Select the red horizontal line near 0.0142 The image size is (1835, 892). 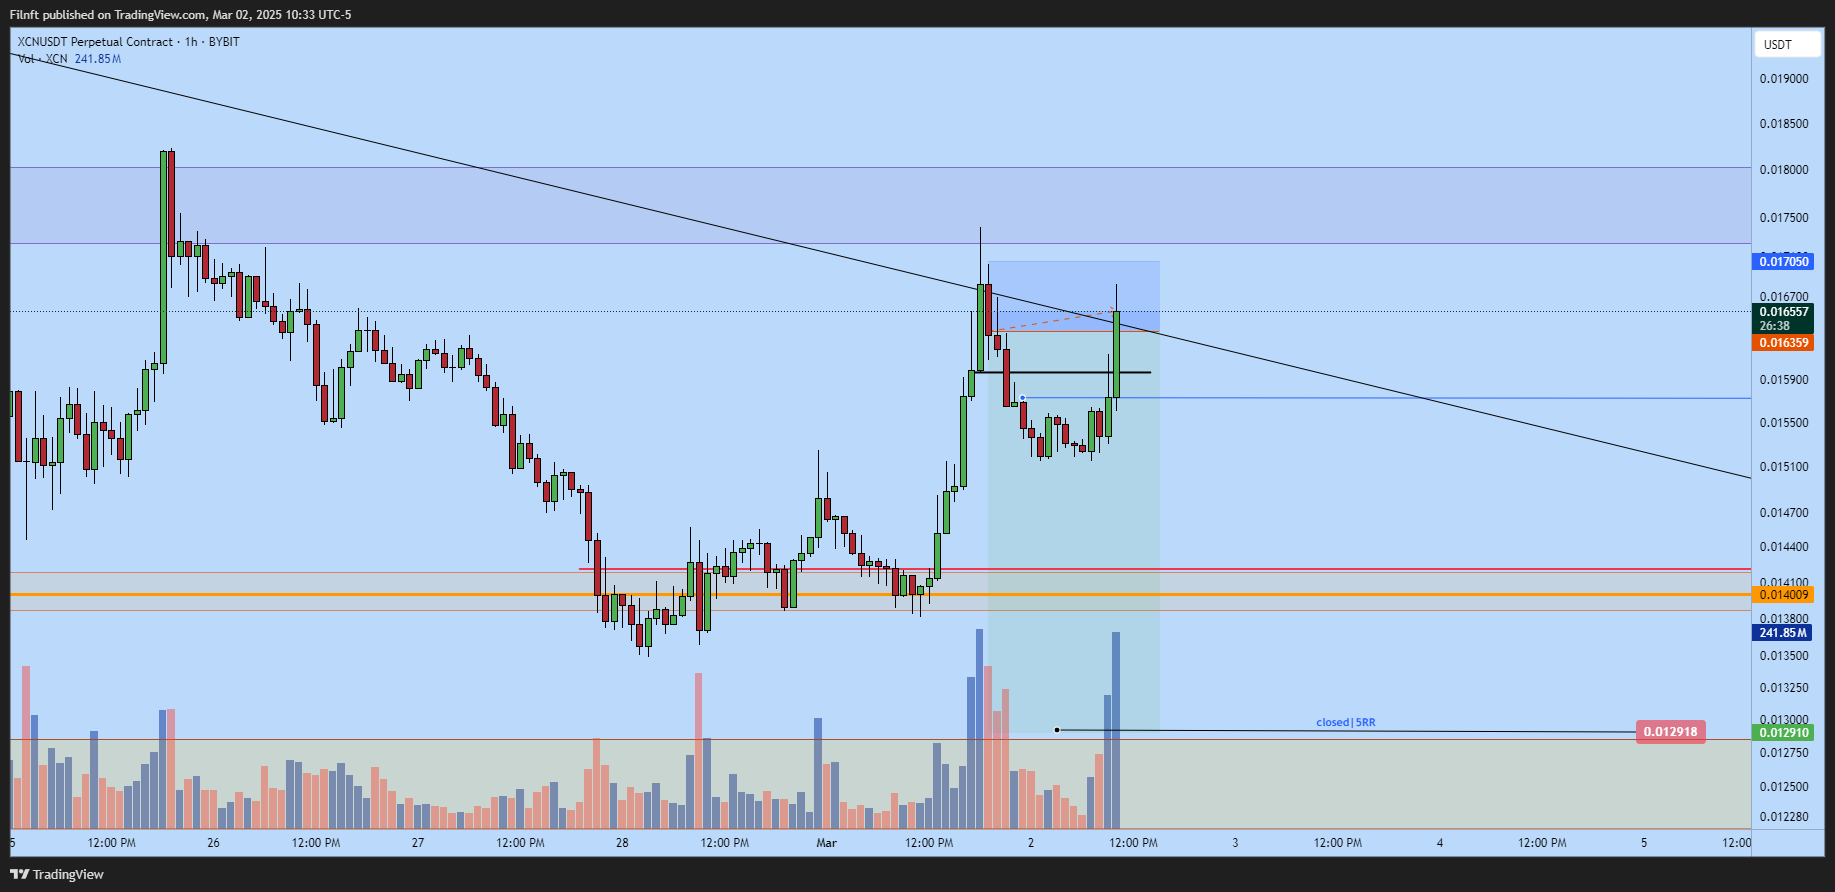click(x=1165, y=569)
